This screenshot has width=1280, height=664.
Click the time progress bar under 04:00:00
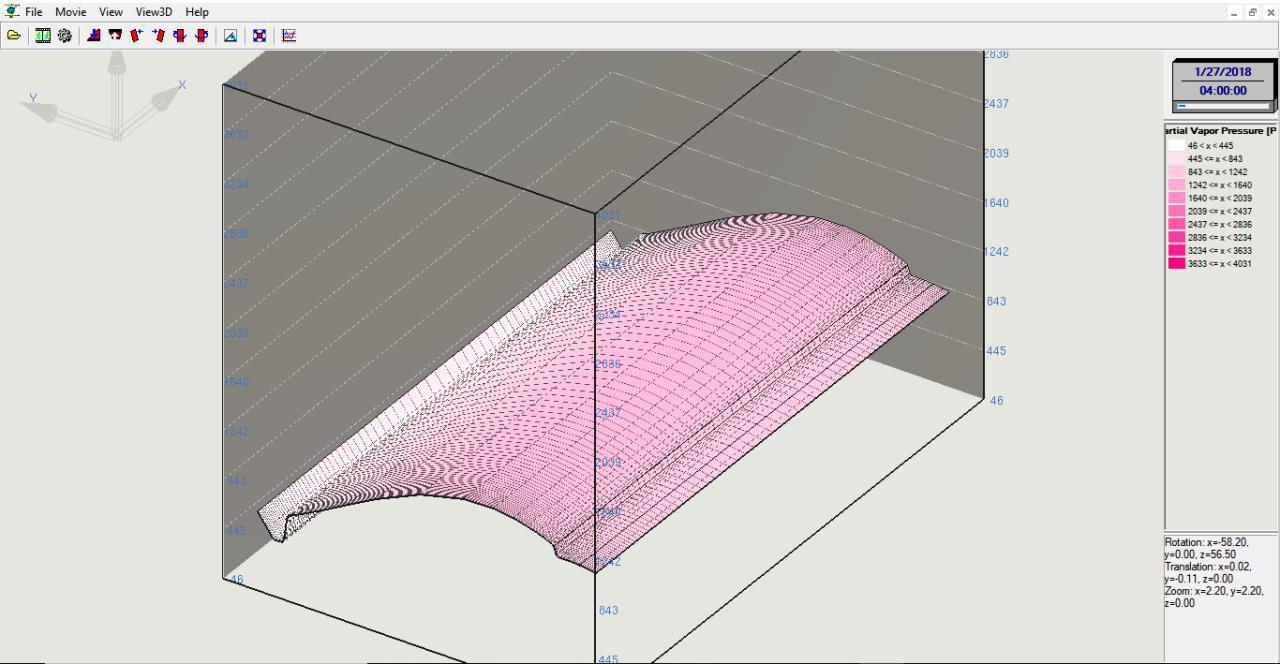(x=1223, y=105)
